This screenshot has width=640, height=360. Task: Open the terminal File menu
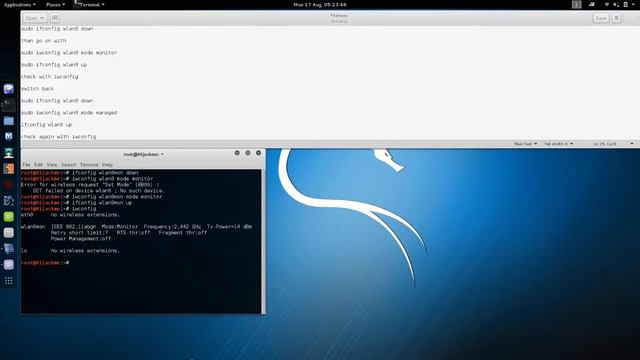(x=27, y=164)
